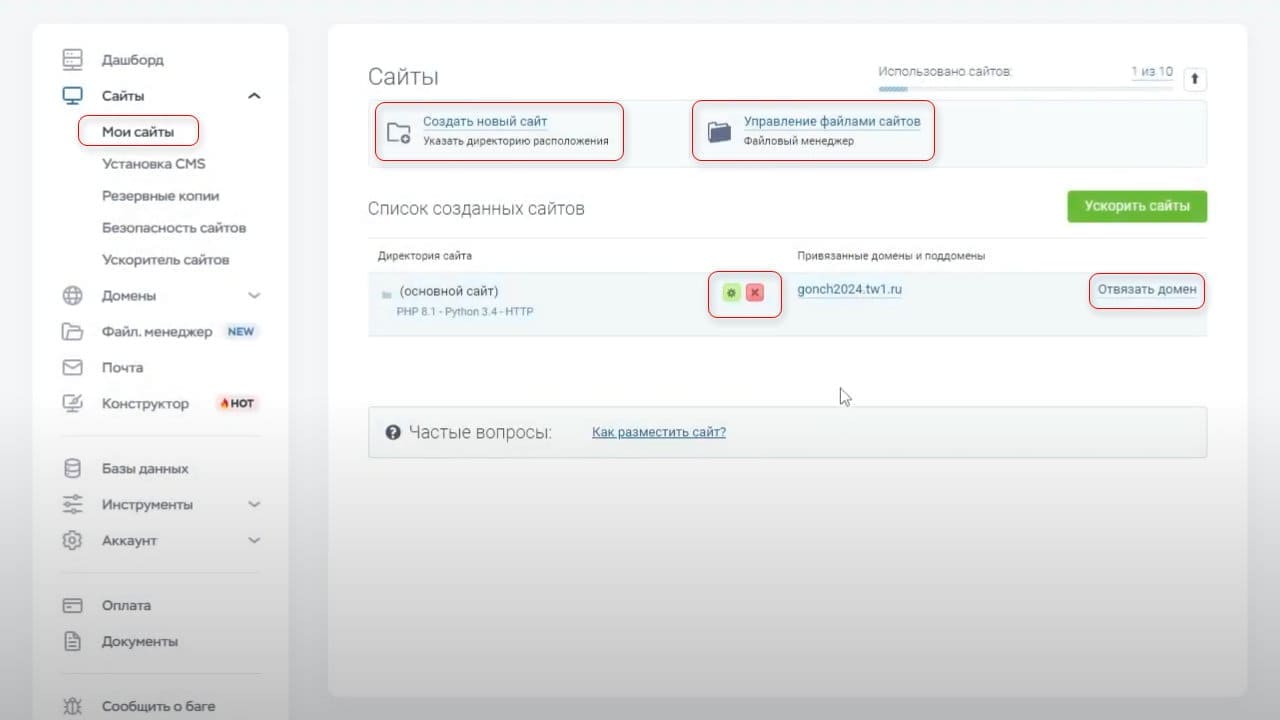Click the Почта envelope icon
The width and height of the screenshot is (1280, 720).
click(x=72, y=367)
